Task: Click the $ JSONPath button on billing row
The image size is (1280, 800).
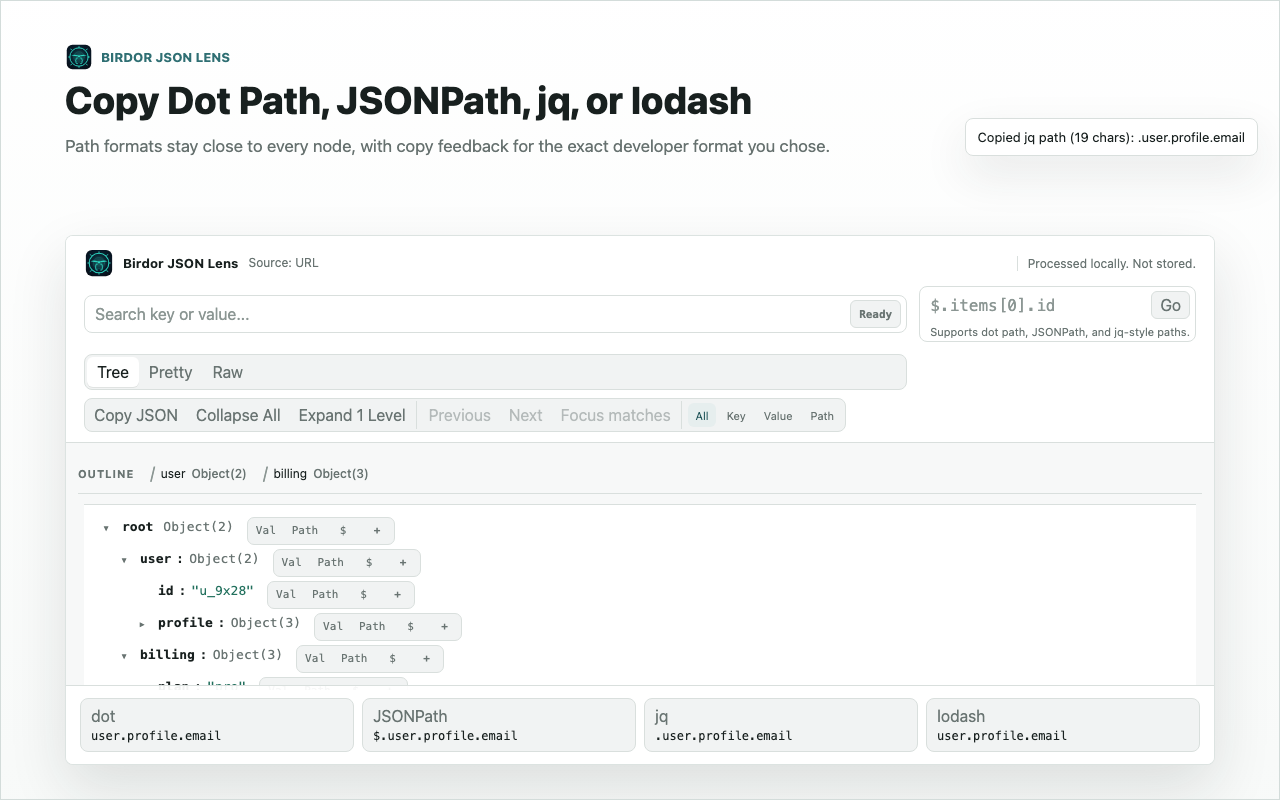Action: [392, 658]
